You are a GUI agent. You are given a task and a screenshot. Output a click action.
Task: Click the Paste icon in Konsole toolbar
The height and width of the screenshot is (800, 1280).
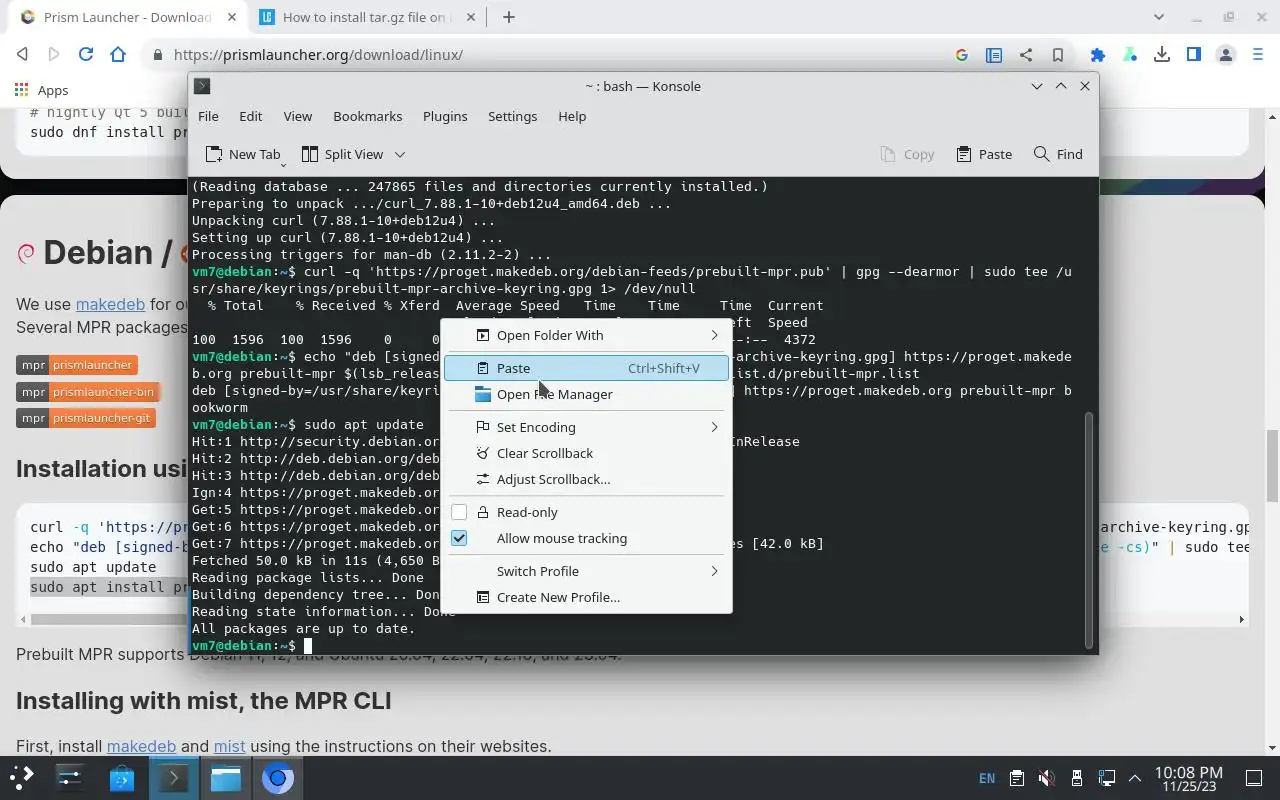click(964, 154)
